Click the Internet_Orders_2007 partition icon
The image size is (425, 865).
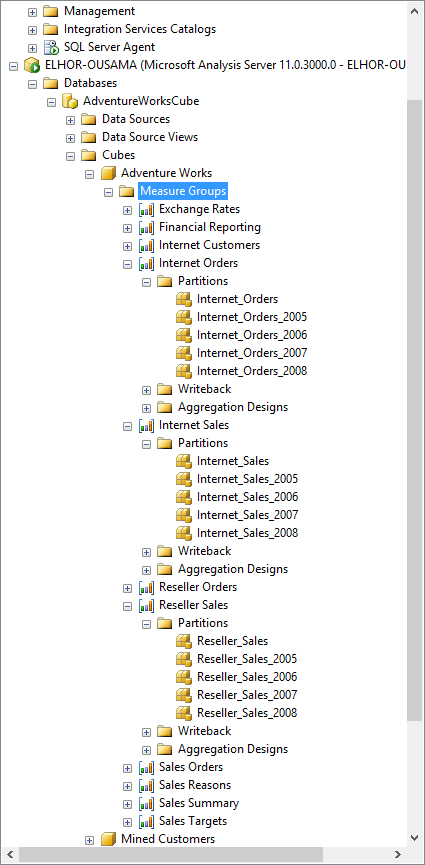point(183,353)
